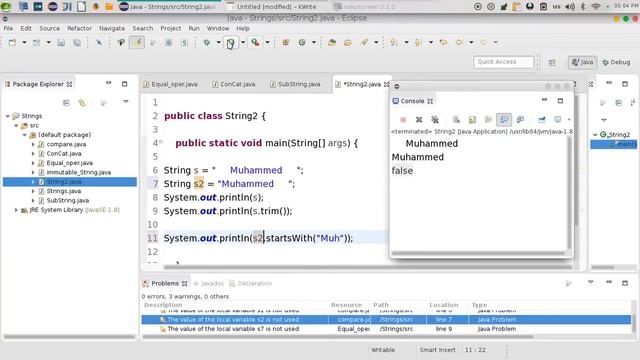Viewport: 640px width, 360px height.
Task: Click the Quick Access search field
Action: click(x=503, y=62)
